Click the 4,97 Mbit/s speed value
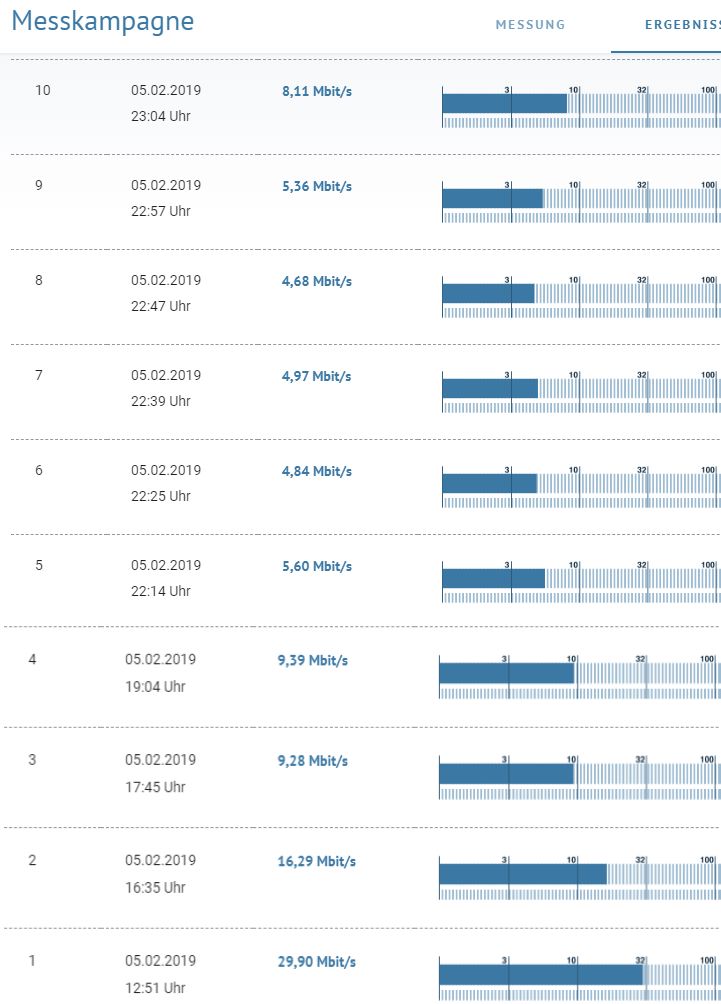 coord(317,376)
